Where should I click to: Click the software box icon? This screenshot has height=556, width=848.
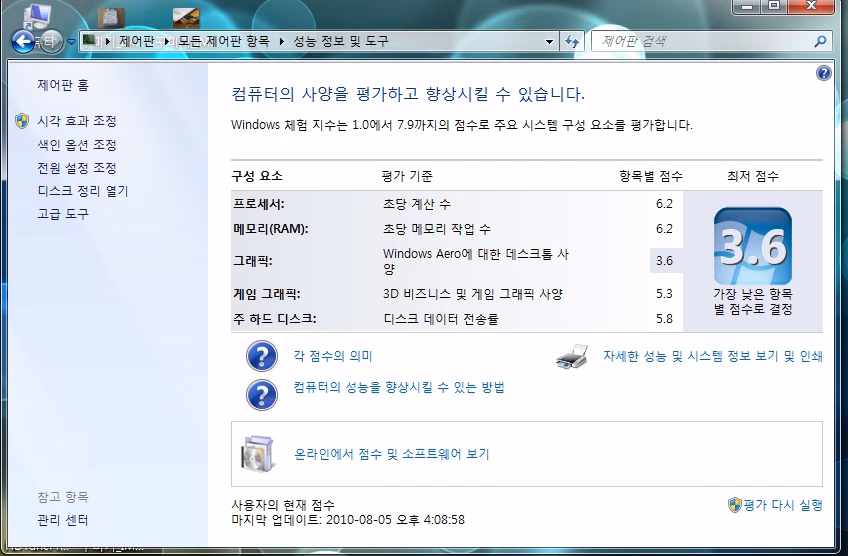pos(257,454)
